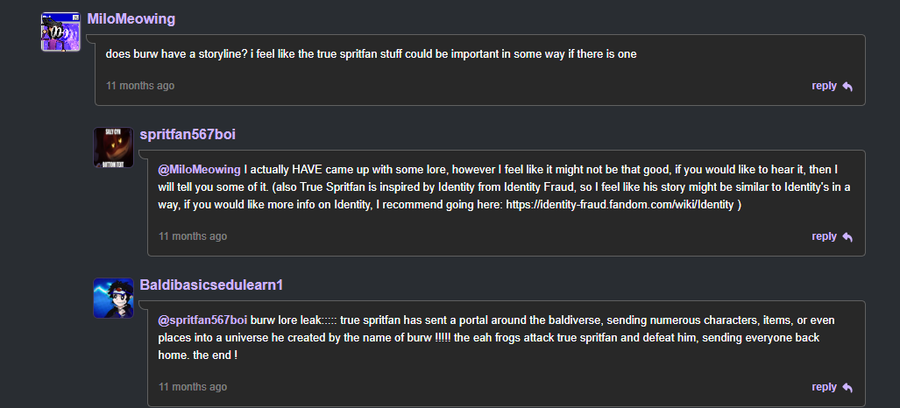Open spritfan567boi's profile avatar
The width and height of the screenshot is (900, 408).
[113, 147]
